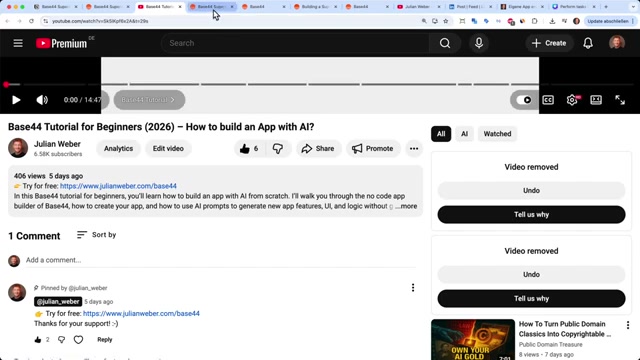
Task: Go to YouTube Premium home logo
Action: [x=62, y=43]
